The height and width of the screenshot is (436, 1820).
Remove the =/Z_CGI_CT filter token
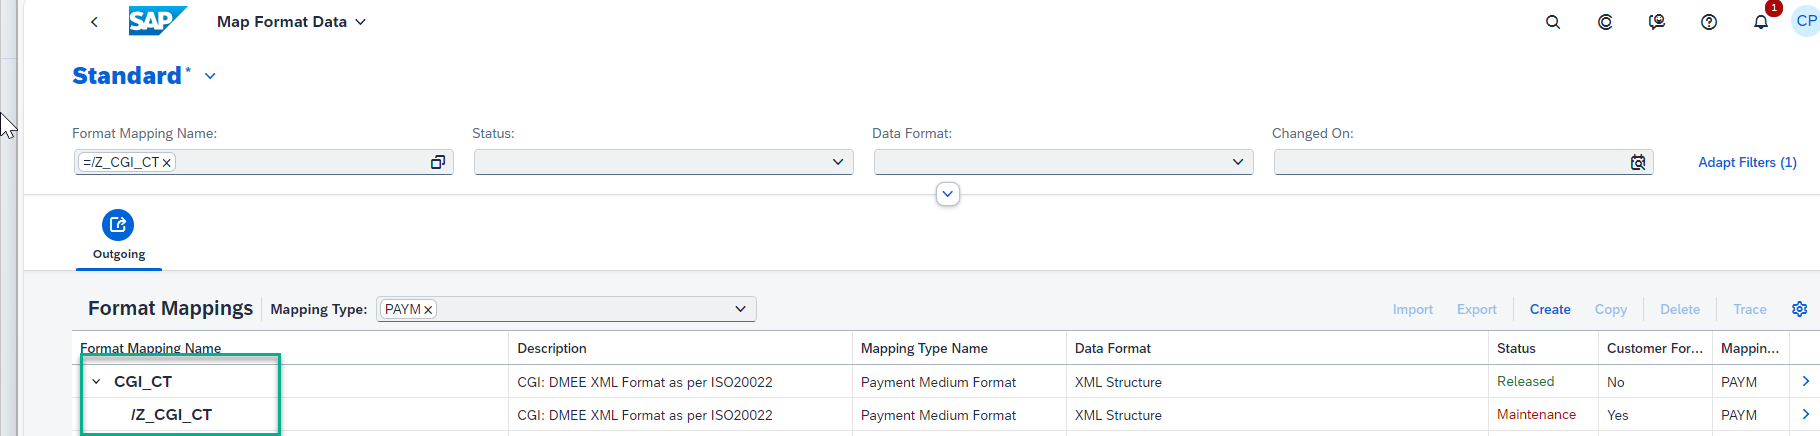[x=167, y=162]
